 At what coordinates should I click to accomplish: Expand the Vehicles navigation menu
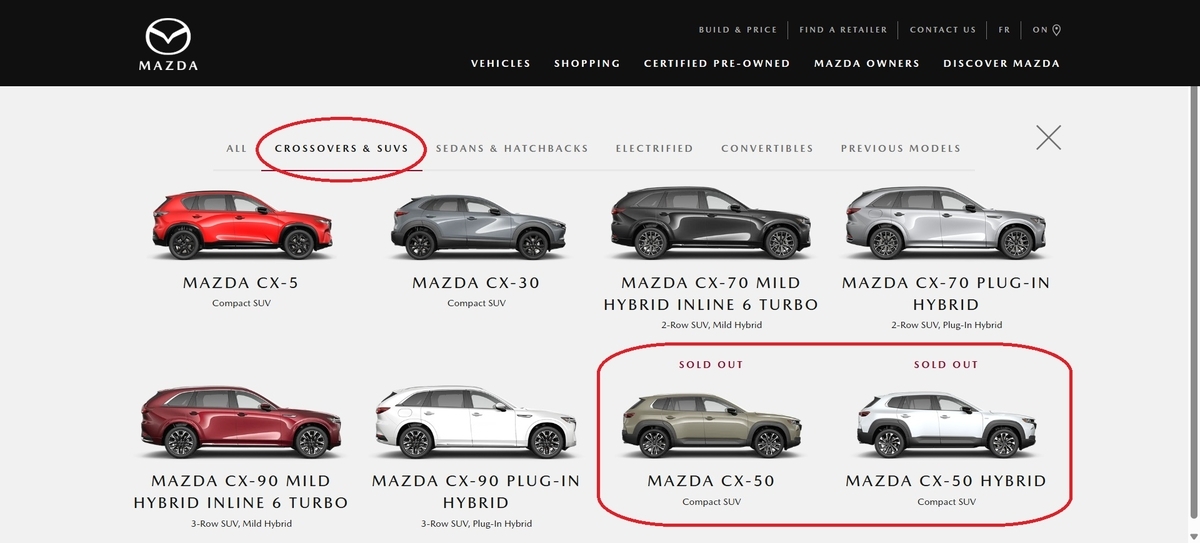pyautogui.click(x=501, y=63)
